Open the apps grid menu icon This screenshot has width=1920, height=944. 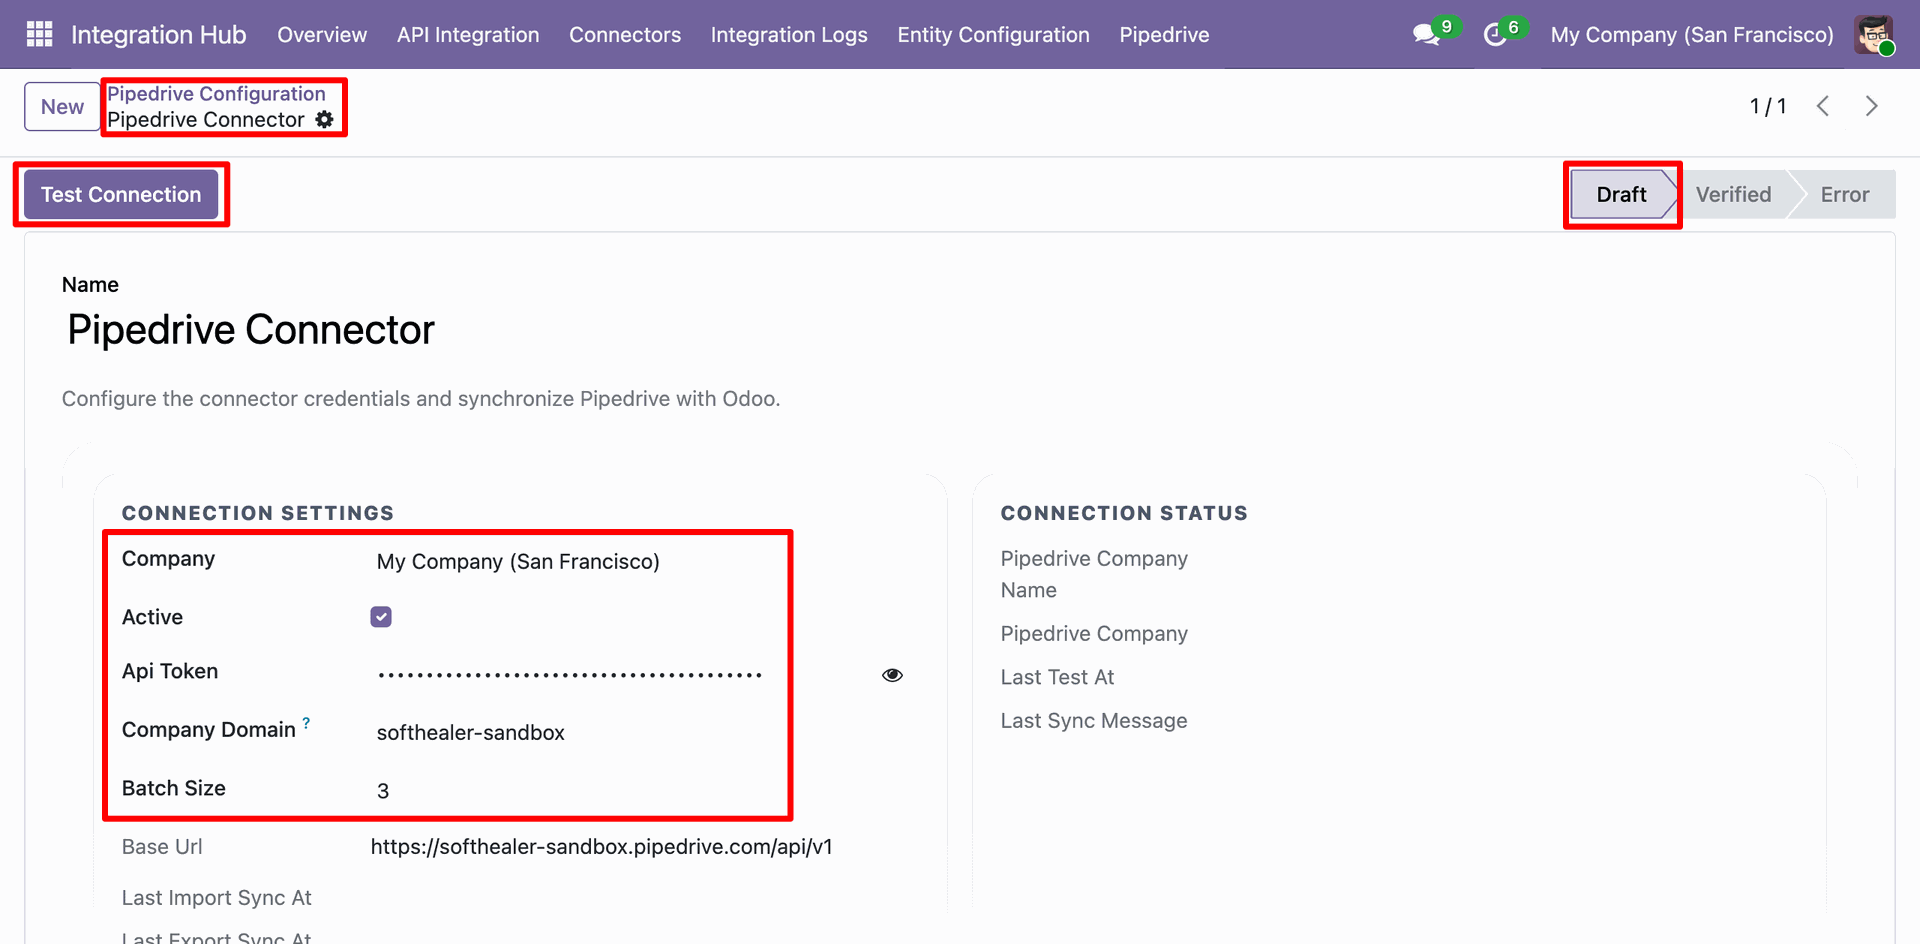click(39, 34)
